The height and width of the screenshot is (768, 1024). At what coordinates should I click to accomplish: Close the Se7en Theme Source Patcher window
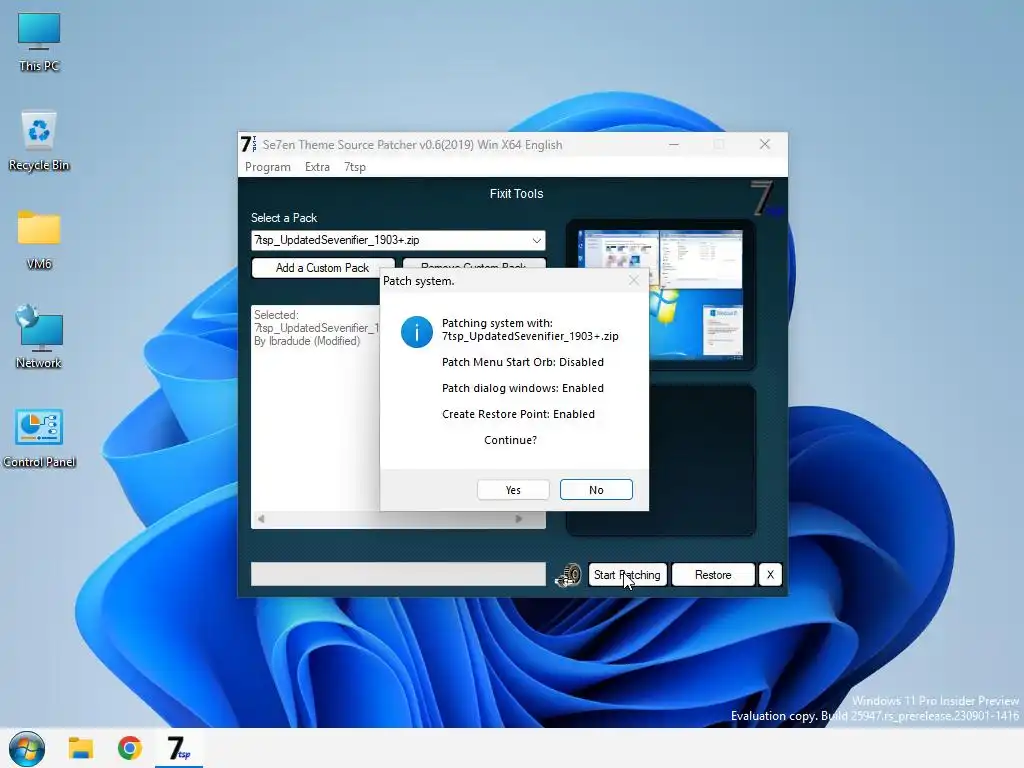click(765, 144)
